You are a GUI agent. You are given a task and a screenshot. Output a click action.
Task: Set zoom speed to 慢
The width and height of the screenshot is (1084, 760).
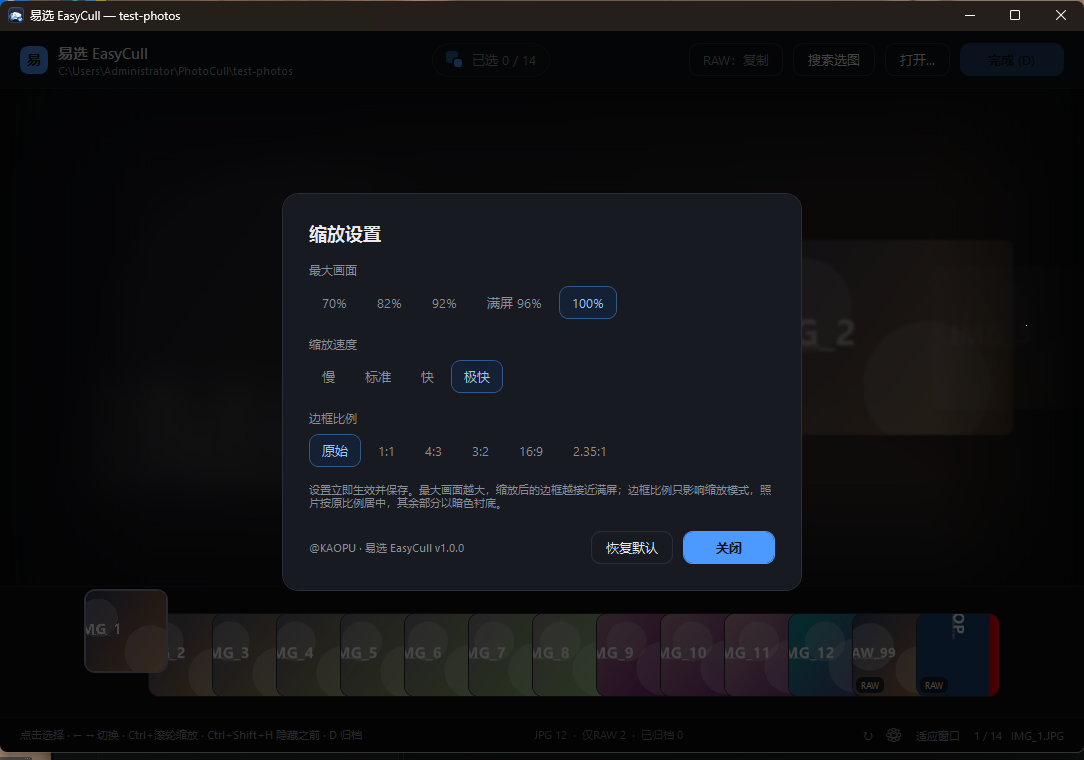coord(329,377)
